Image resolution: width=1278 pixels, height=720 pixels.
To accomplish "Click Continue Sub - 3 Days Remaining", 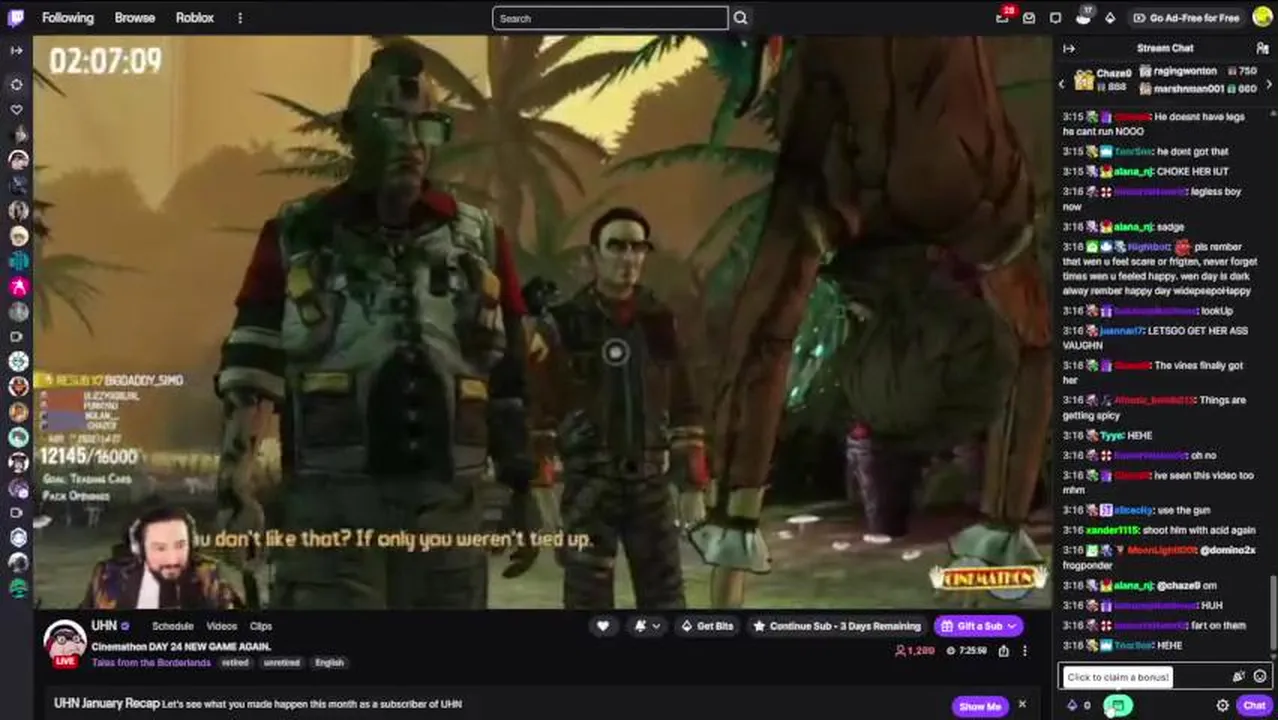I will coord(836,626).
